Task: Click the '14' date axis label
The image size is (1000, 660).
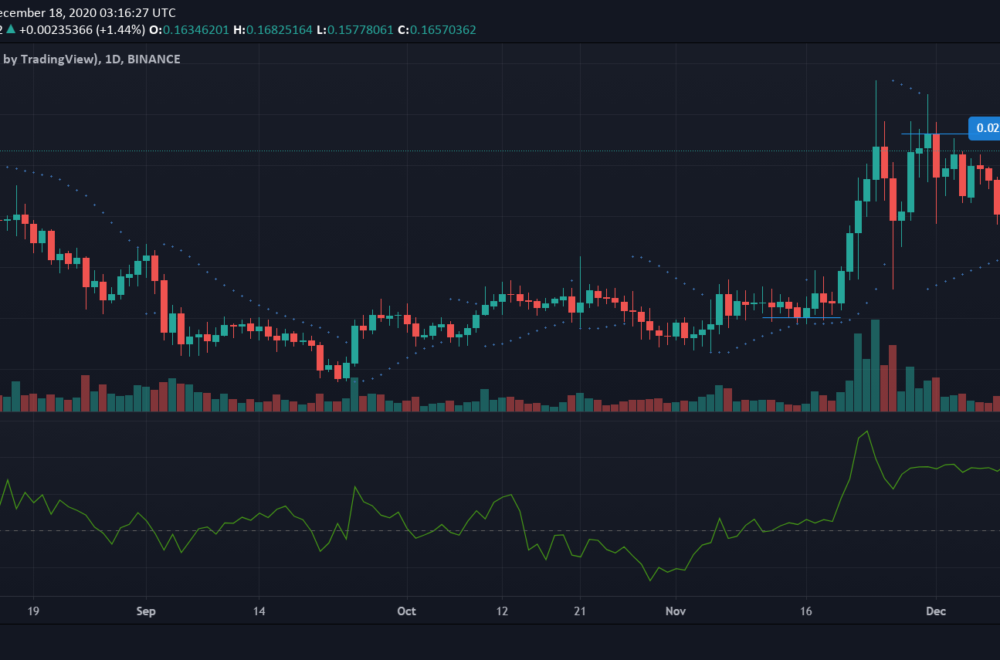Action: [259, 611]
